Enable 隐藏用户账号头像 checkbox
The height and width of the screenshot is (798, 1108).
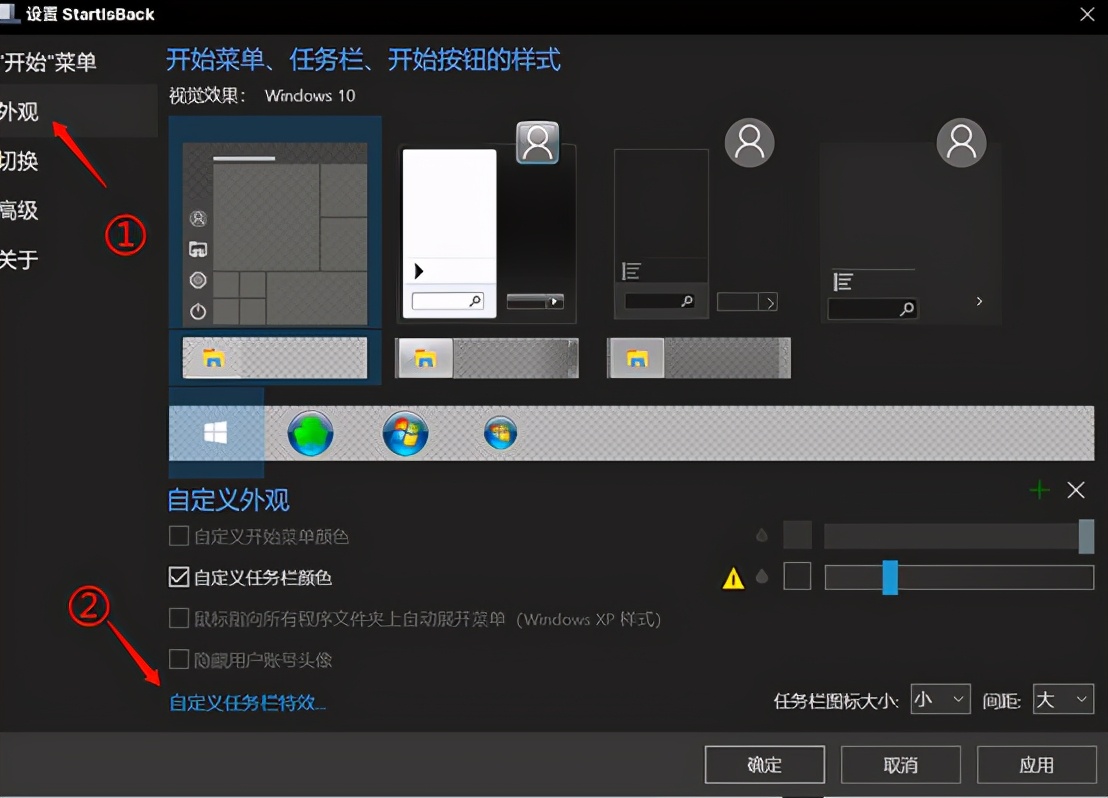click(x=178, y=660)
